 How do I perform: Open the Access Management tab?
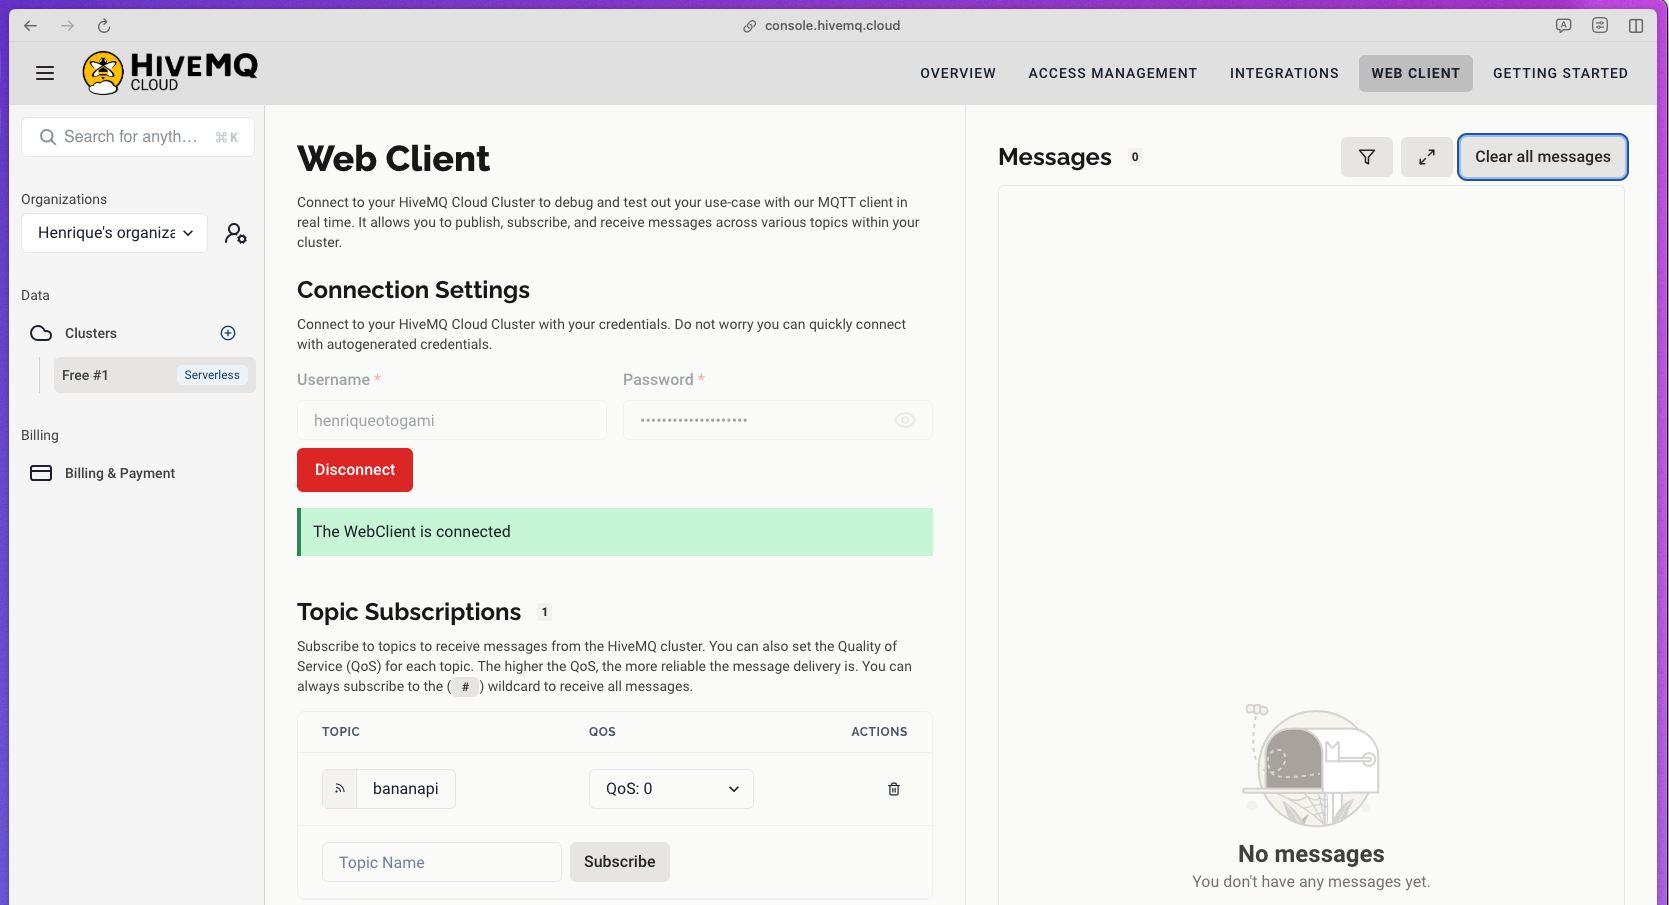tap(1113, 73)
